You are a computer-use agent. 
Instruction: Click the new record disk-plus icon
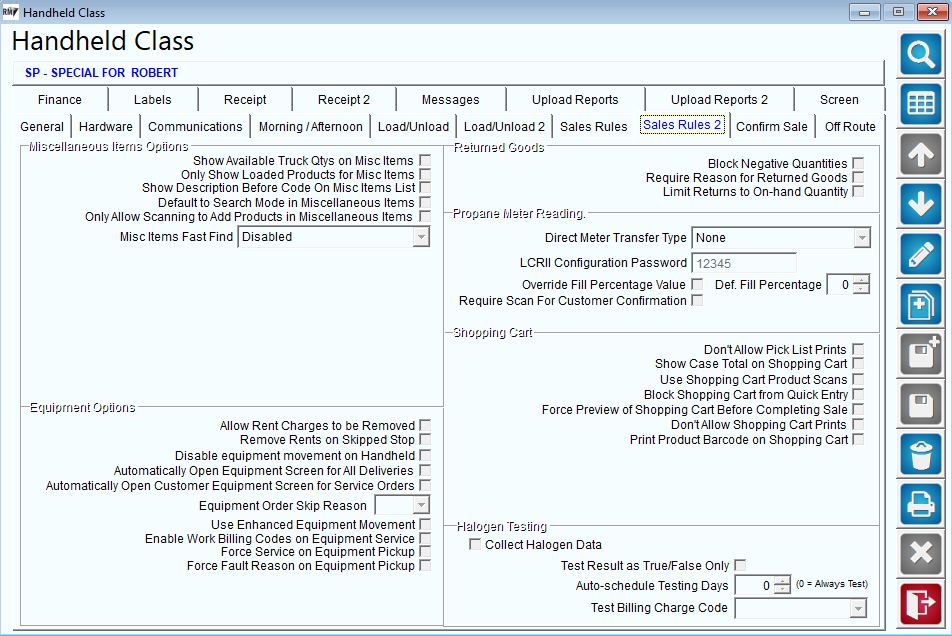click(x=920, y=354)
